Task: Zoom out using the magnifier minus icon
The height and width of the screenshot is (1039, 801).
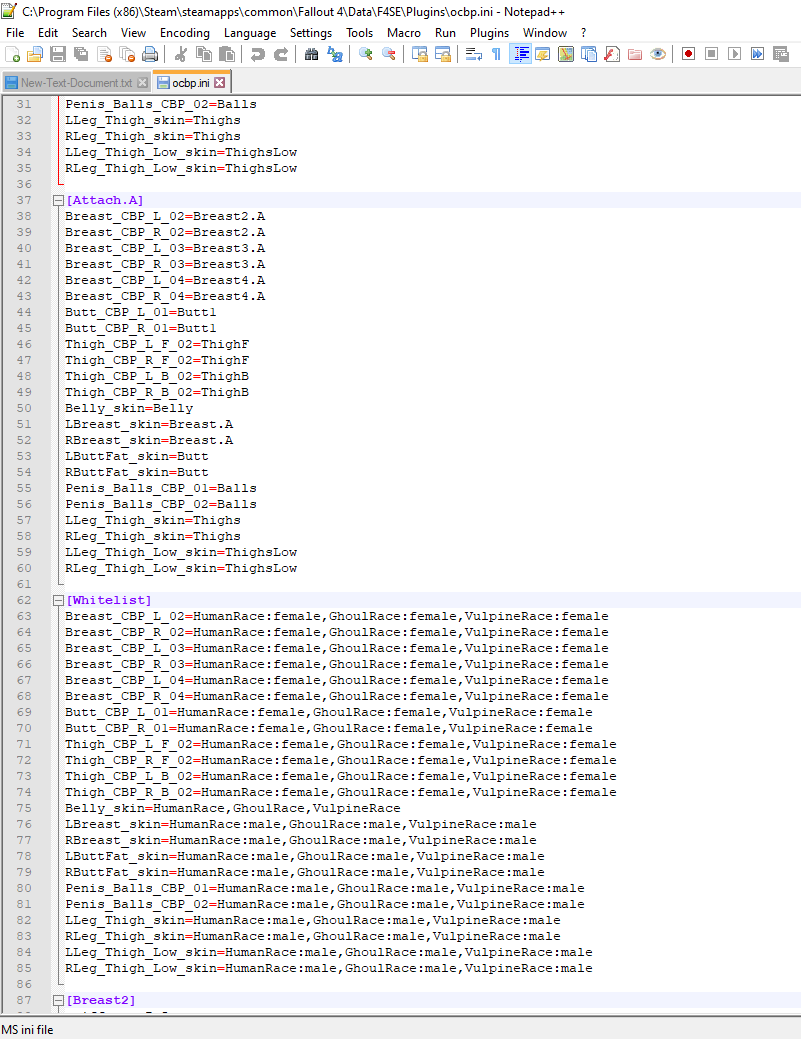Action: tap(388, 54)
